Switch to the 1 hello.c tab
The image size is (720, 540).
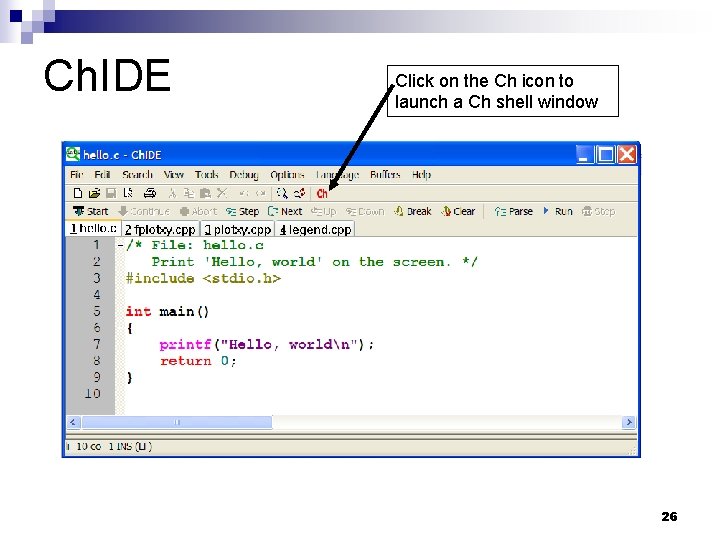[x=93, y=229]
